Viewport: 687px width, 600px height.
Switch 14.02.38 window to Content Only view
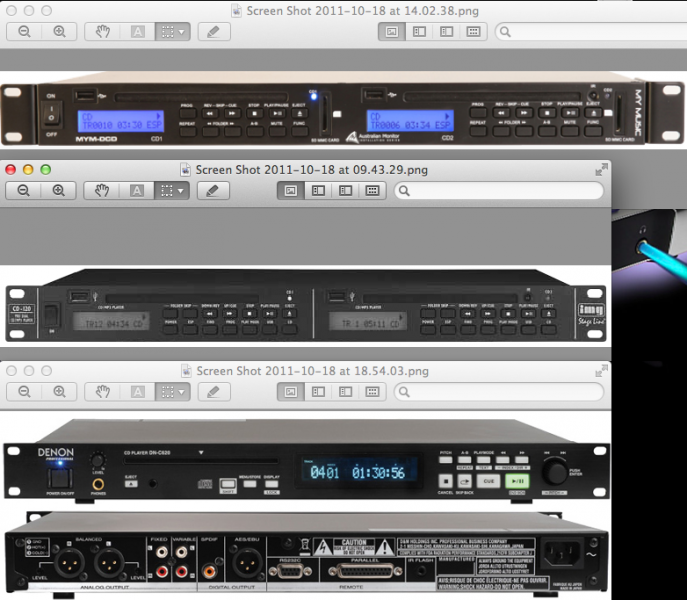pyautogui.click(x=392, y=32)
